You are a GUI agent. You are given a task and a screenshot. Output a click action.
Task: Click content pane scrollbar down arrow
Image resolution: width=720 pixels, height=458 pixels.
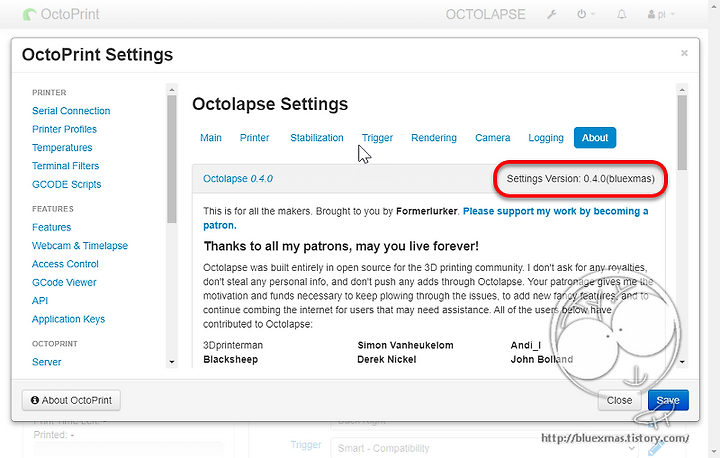tap(682, 362)
